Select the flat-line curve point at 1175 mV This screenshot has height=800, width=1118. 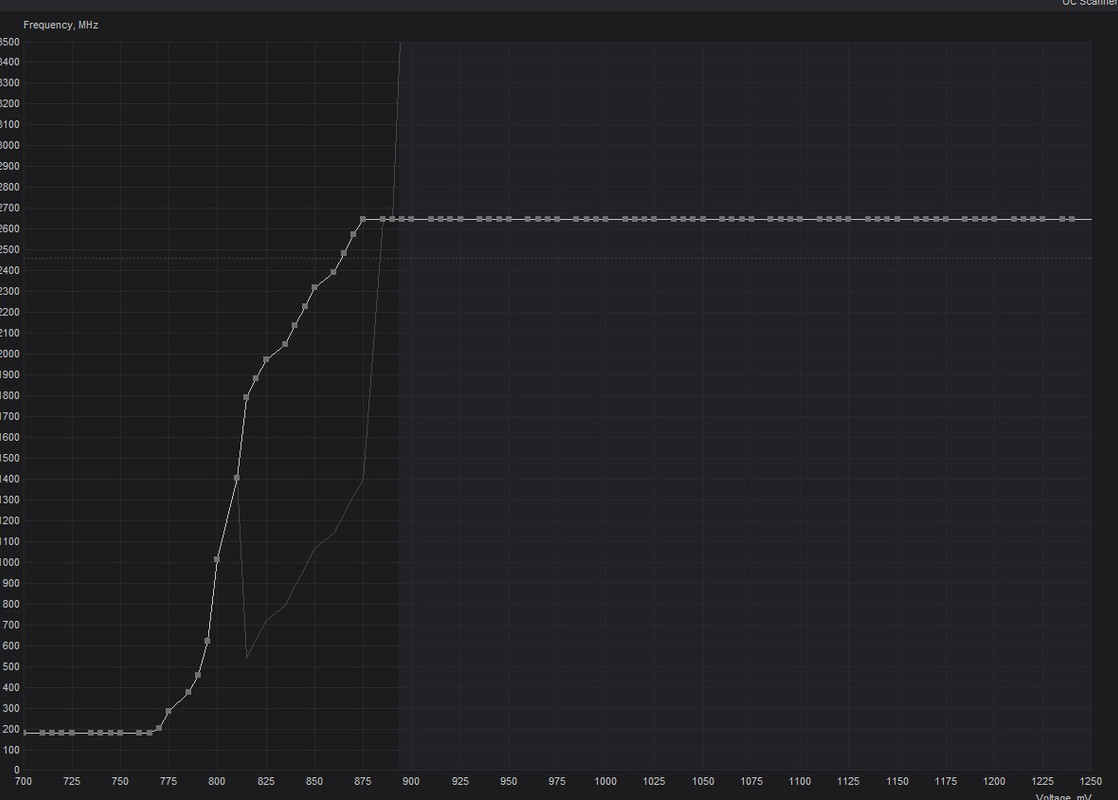945,219
